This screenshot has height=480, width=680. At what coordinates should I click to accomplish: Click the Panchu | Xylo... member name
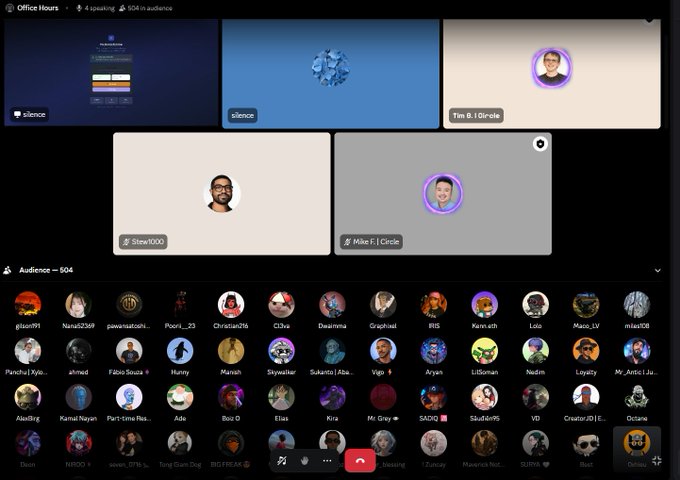tap(26, 372)
